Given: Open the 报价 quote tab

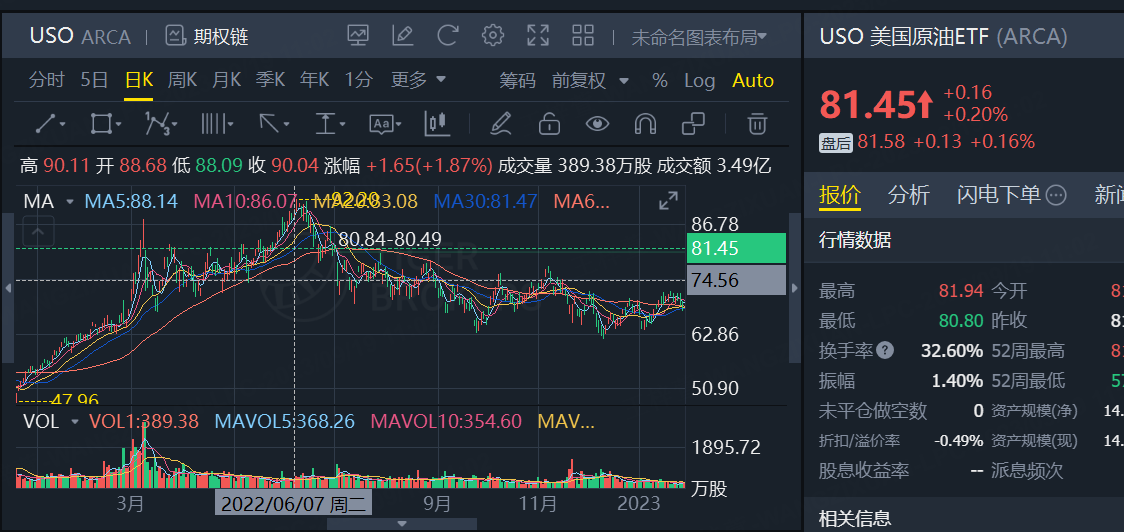Looking at the screenshot, I should [839, 194].
